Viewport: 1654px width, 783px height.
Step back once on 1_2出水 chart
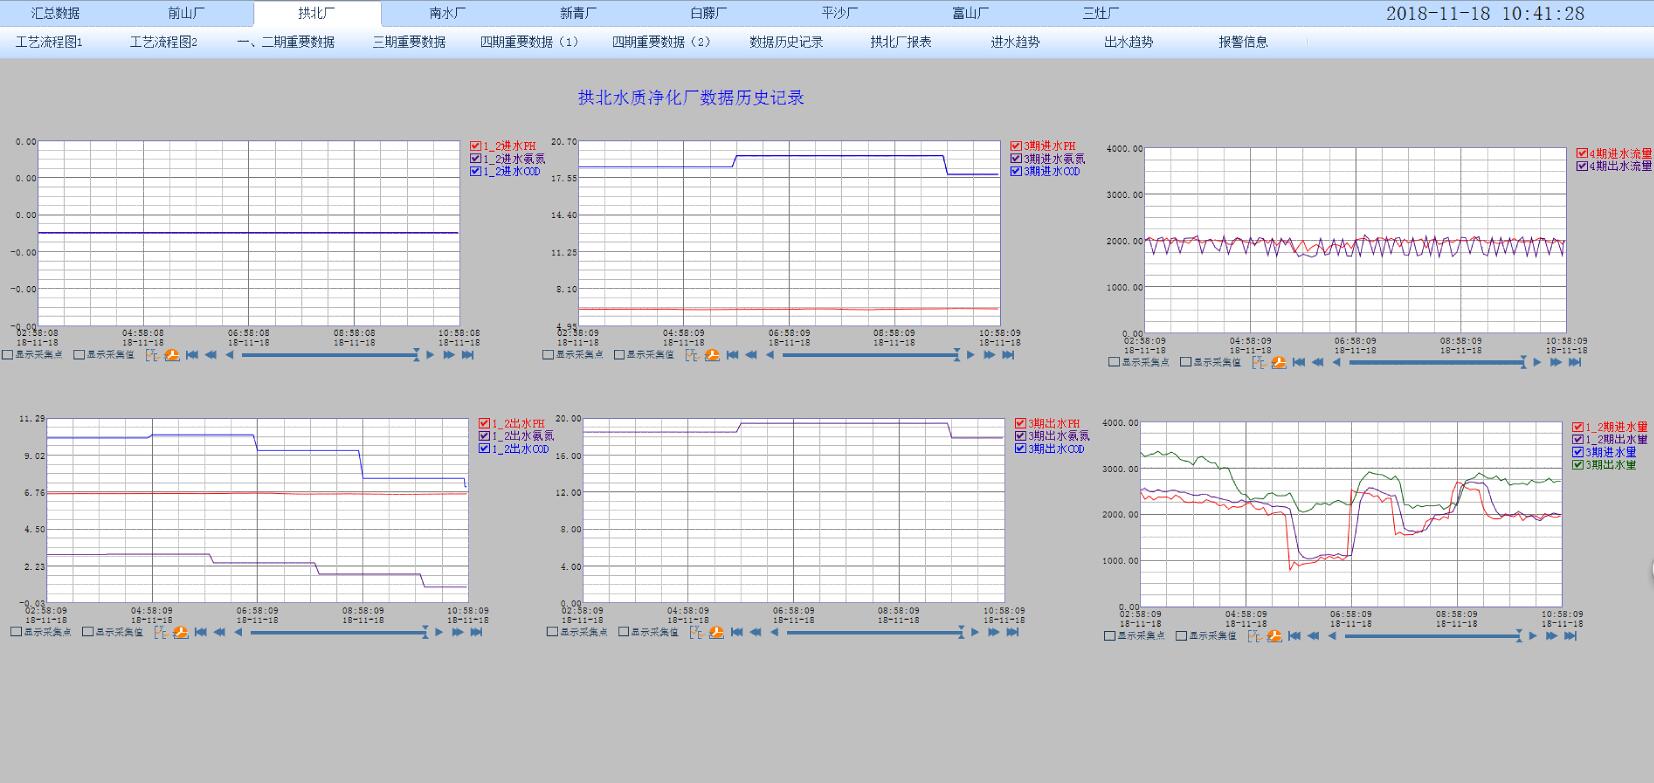238,632
